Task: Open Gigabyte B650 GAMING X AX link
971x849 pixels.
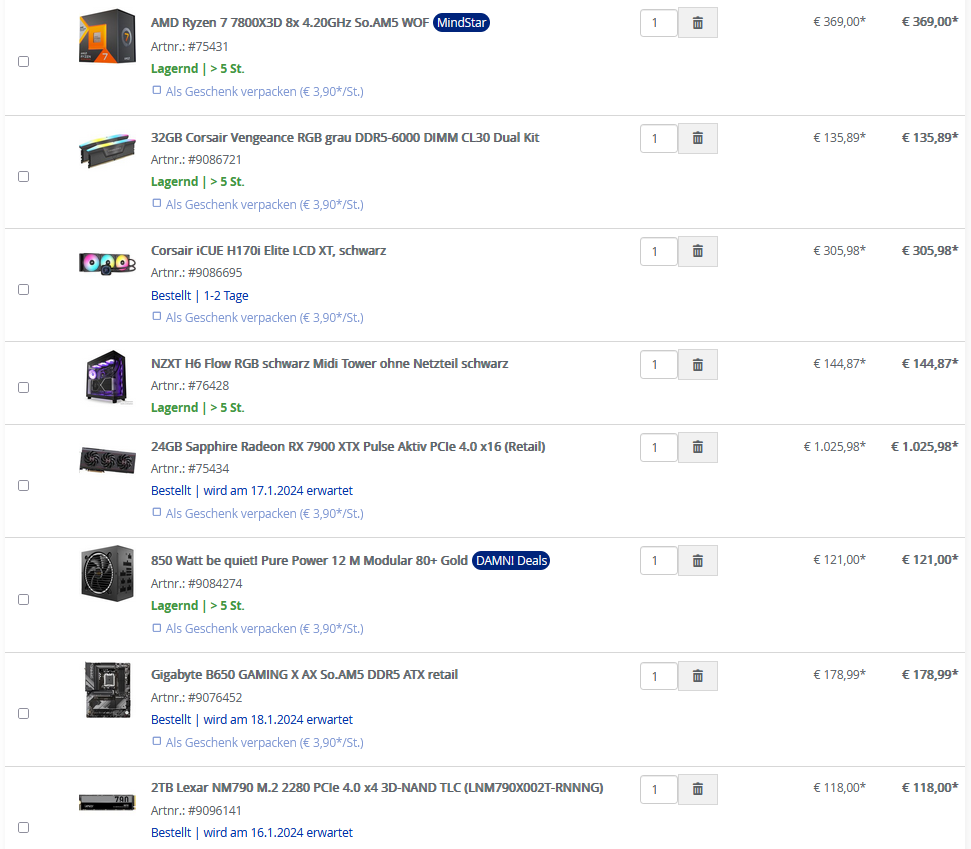Action: click(x=304, y=674)
